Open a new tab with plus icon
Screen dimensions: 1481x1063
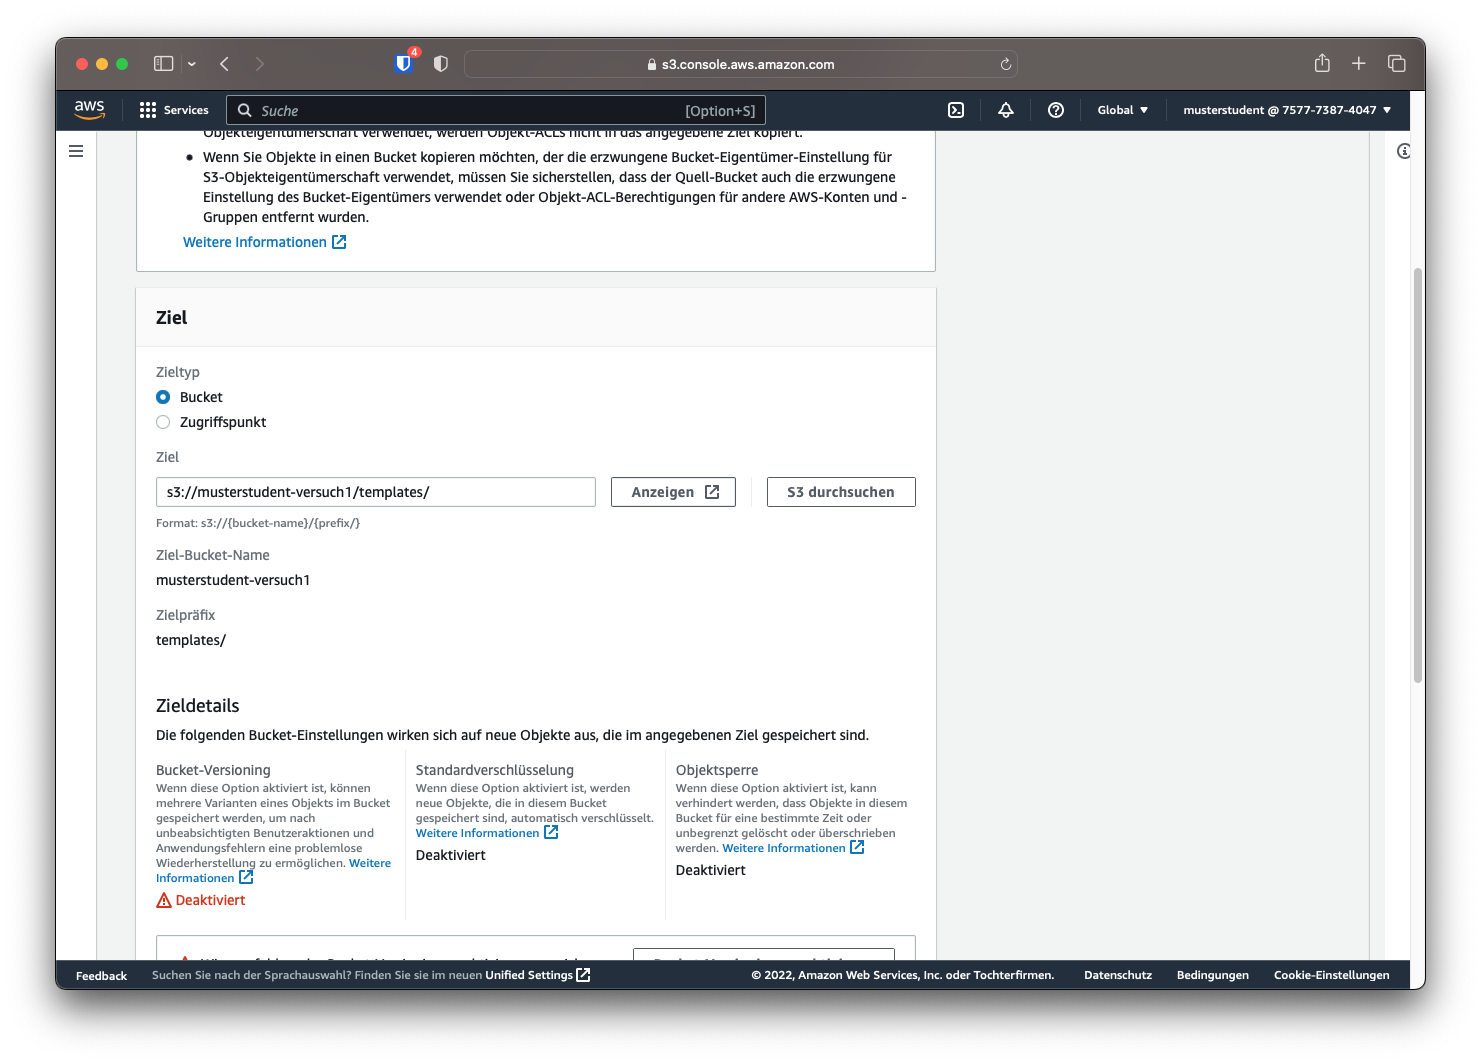tap(1359, 64)
